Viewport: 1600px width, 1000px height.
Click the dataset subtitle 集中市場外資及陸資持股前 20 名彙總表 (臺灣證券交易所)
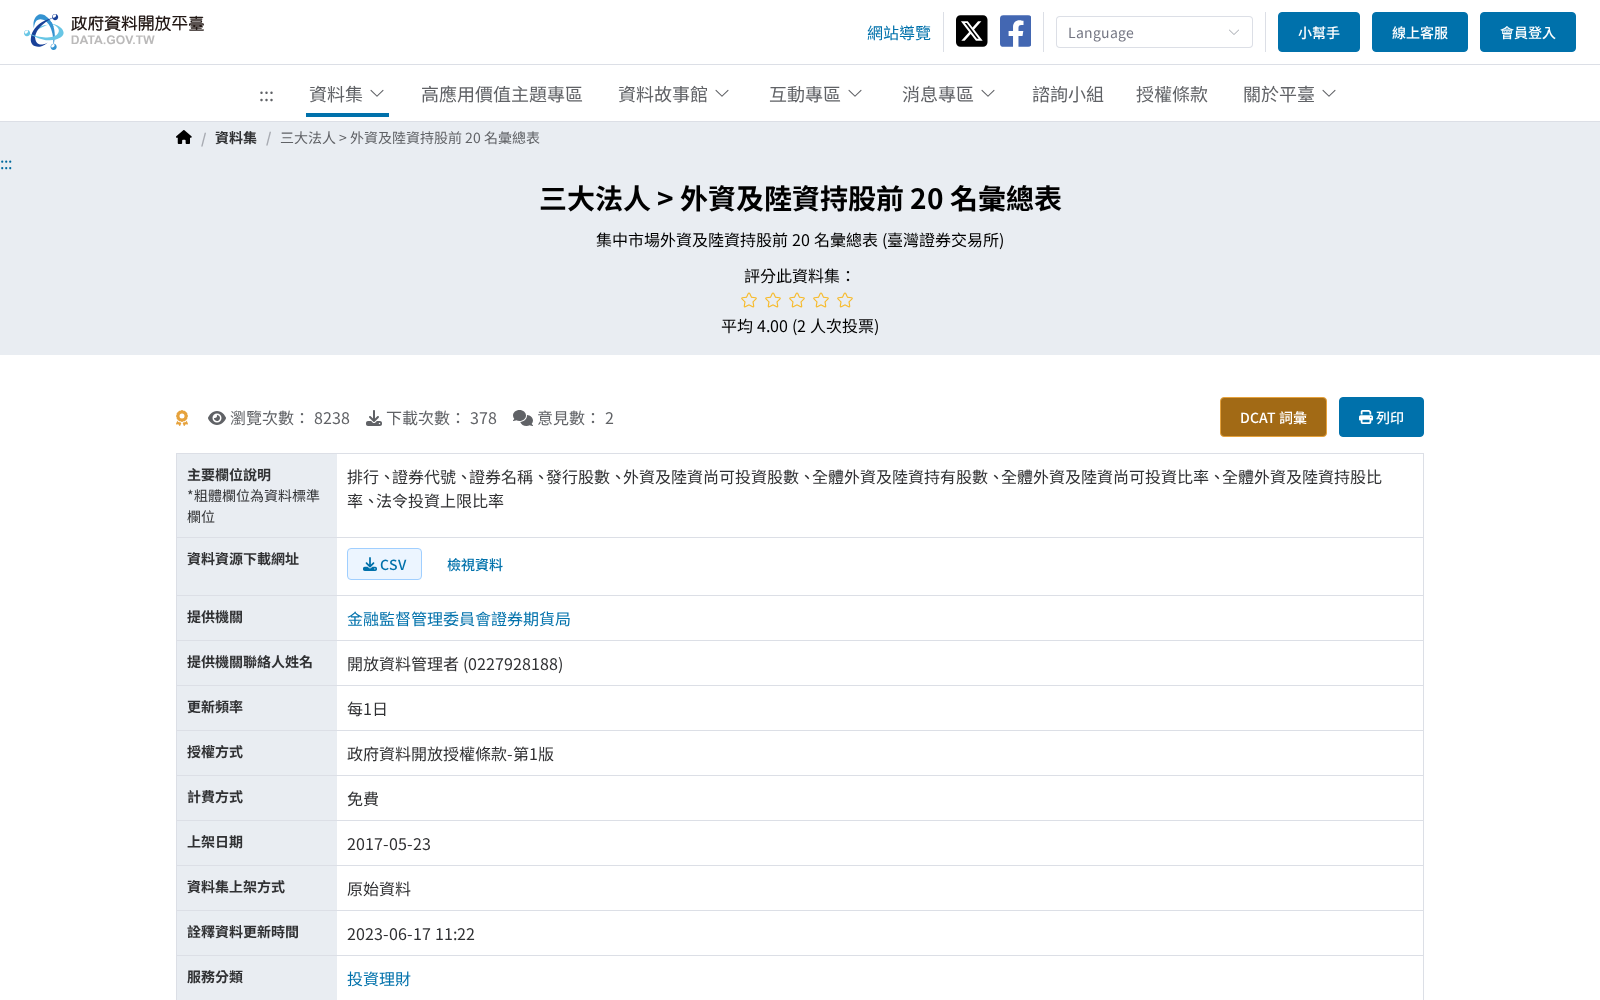pyautogui.click(x=800, y=240)
